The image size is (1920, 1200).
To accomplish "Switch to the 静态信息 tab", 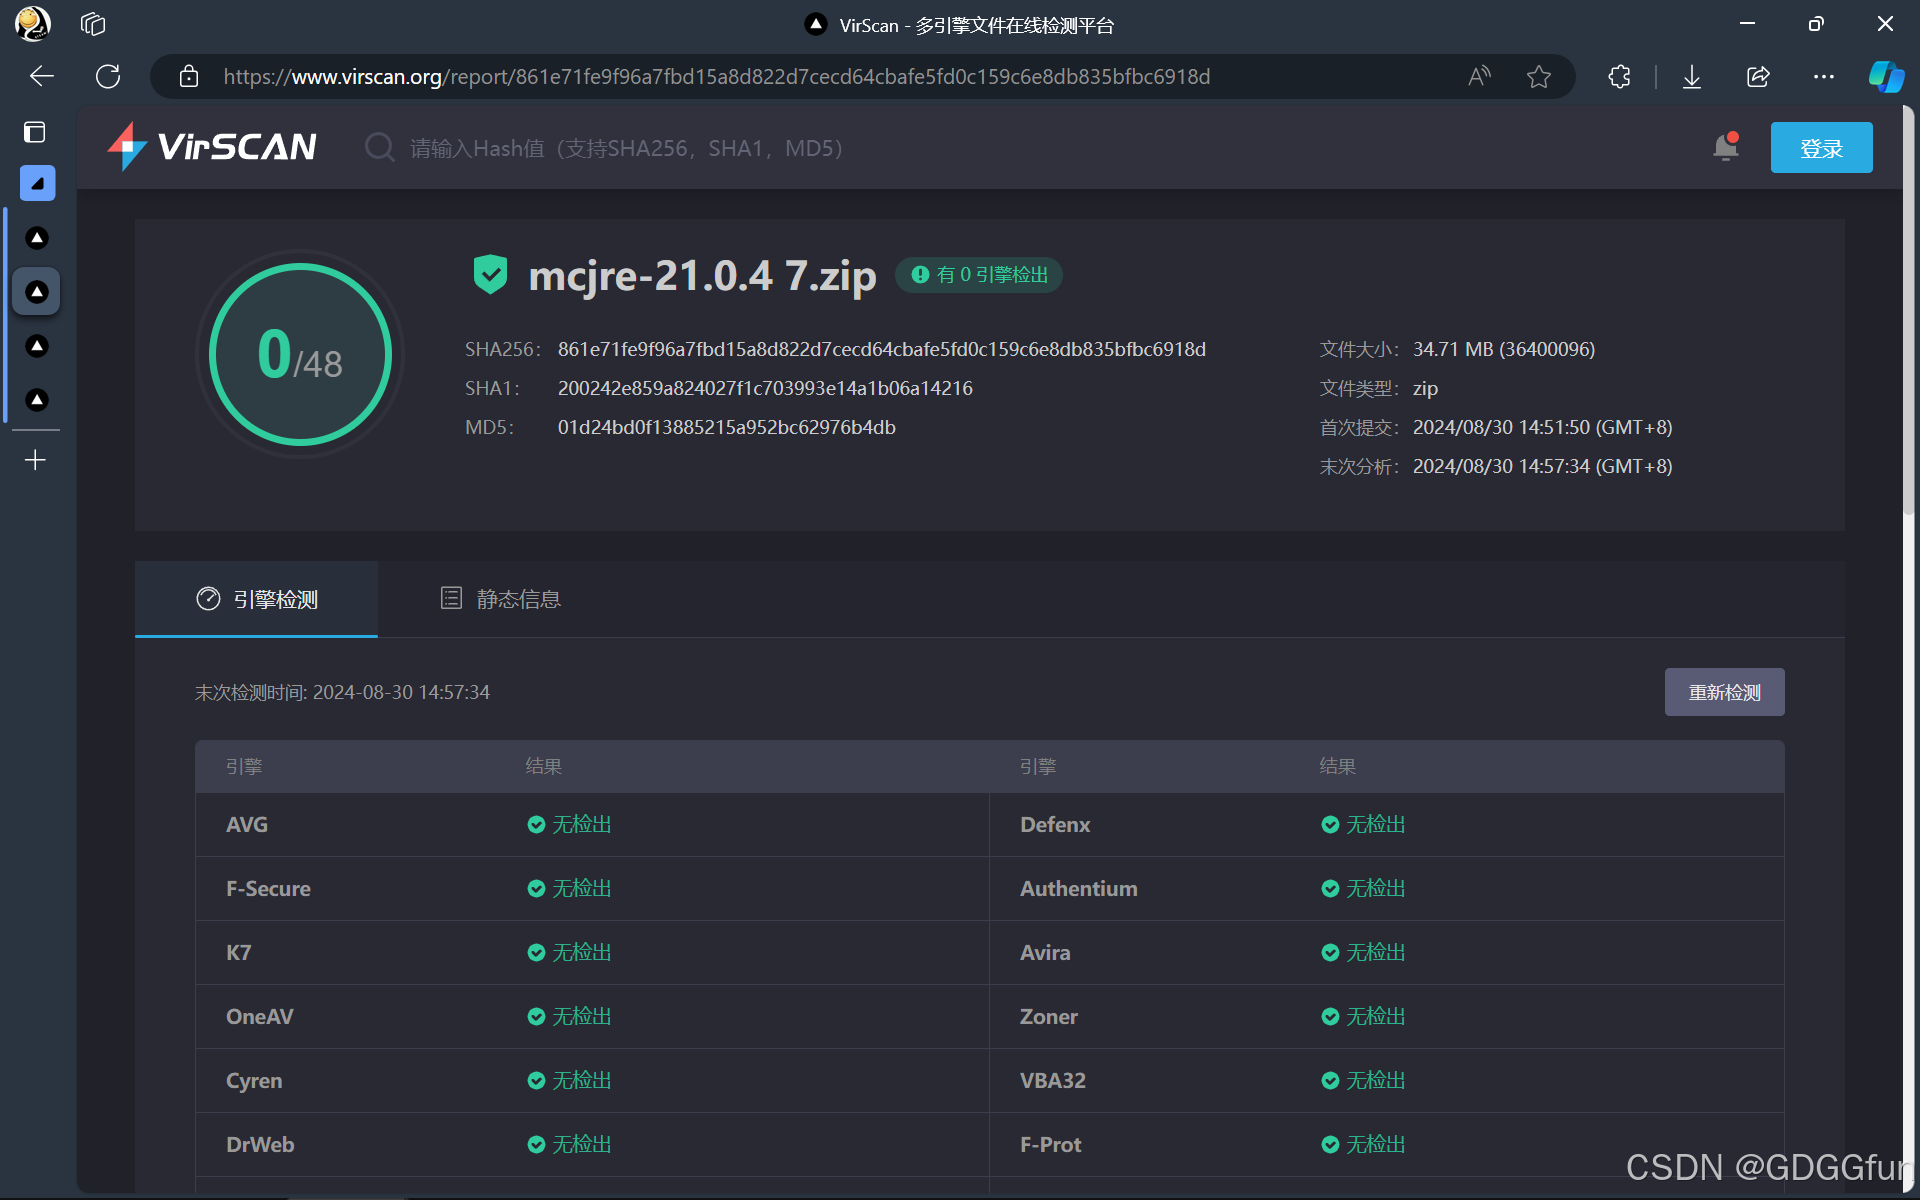I will point(500,599).
